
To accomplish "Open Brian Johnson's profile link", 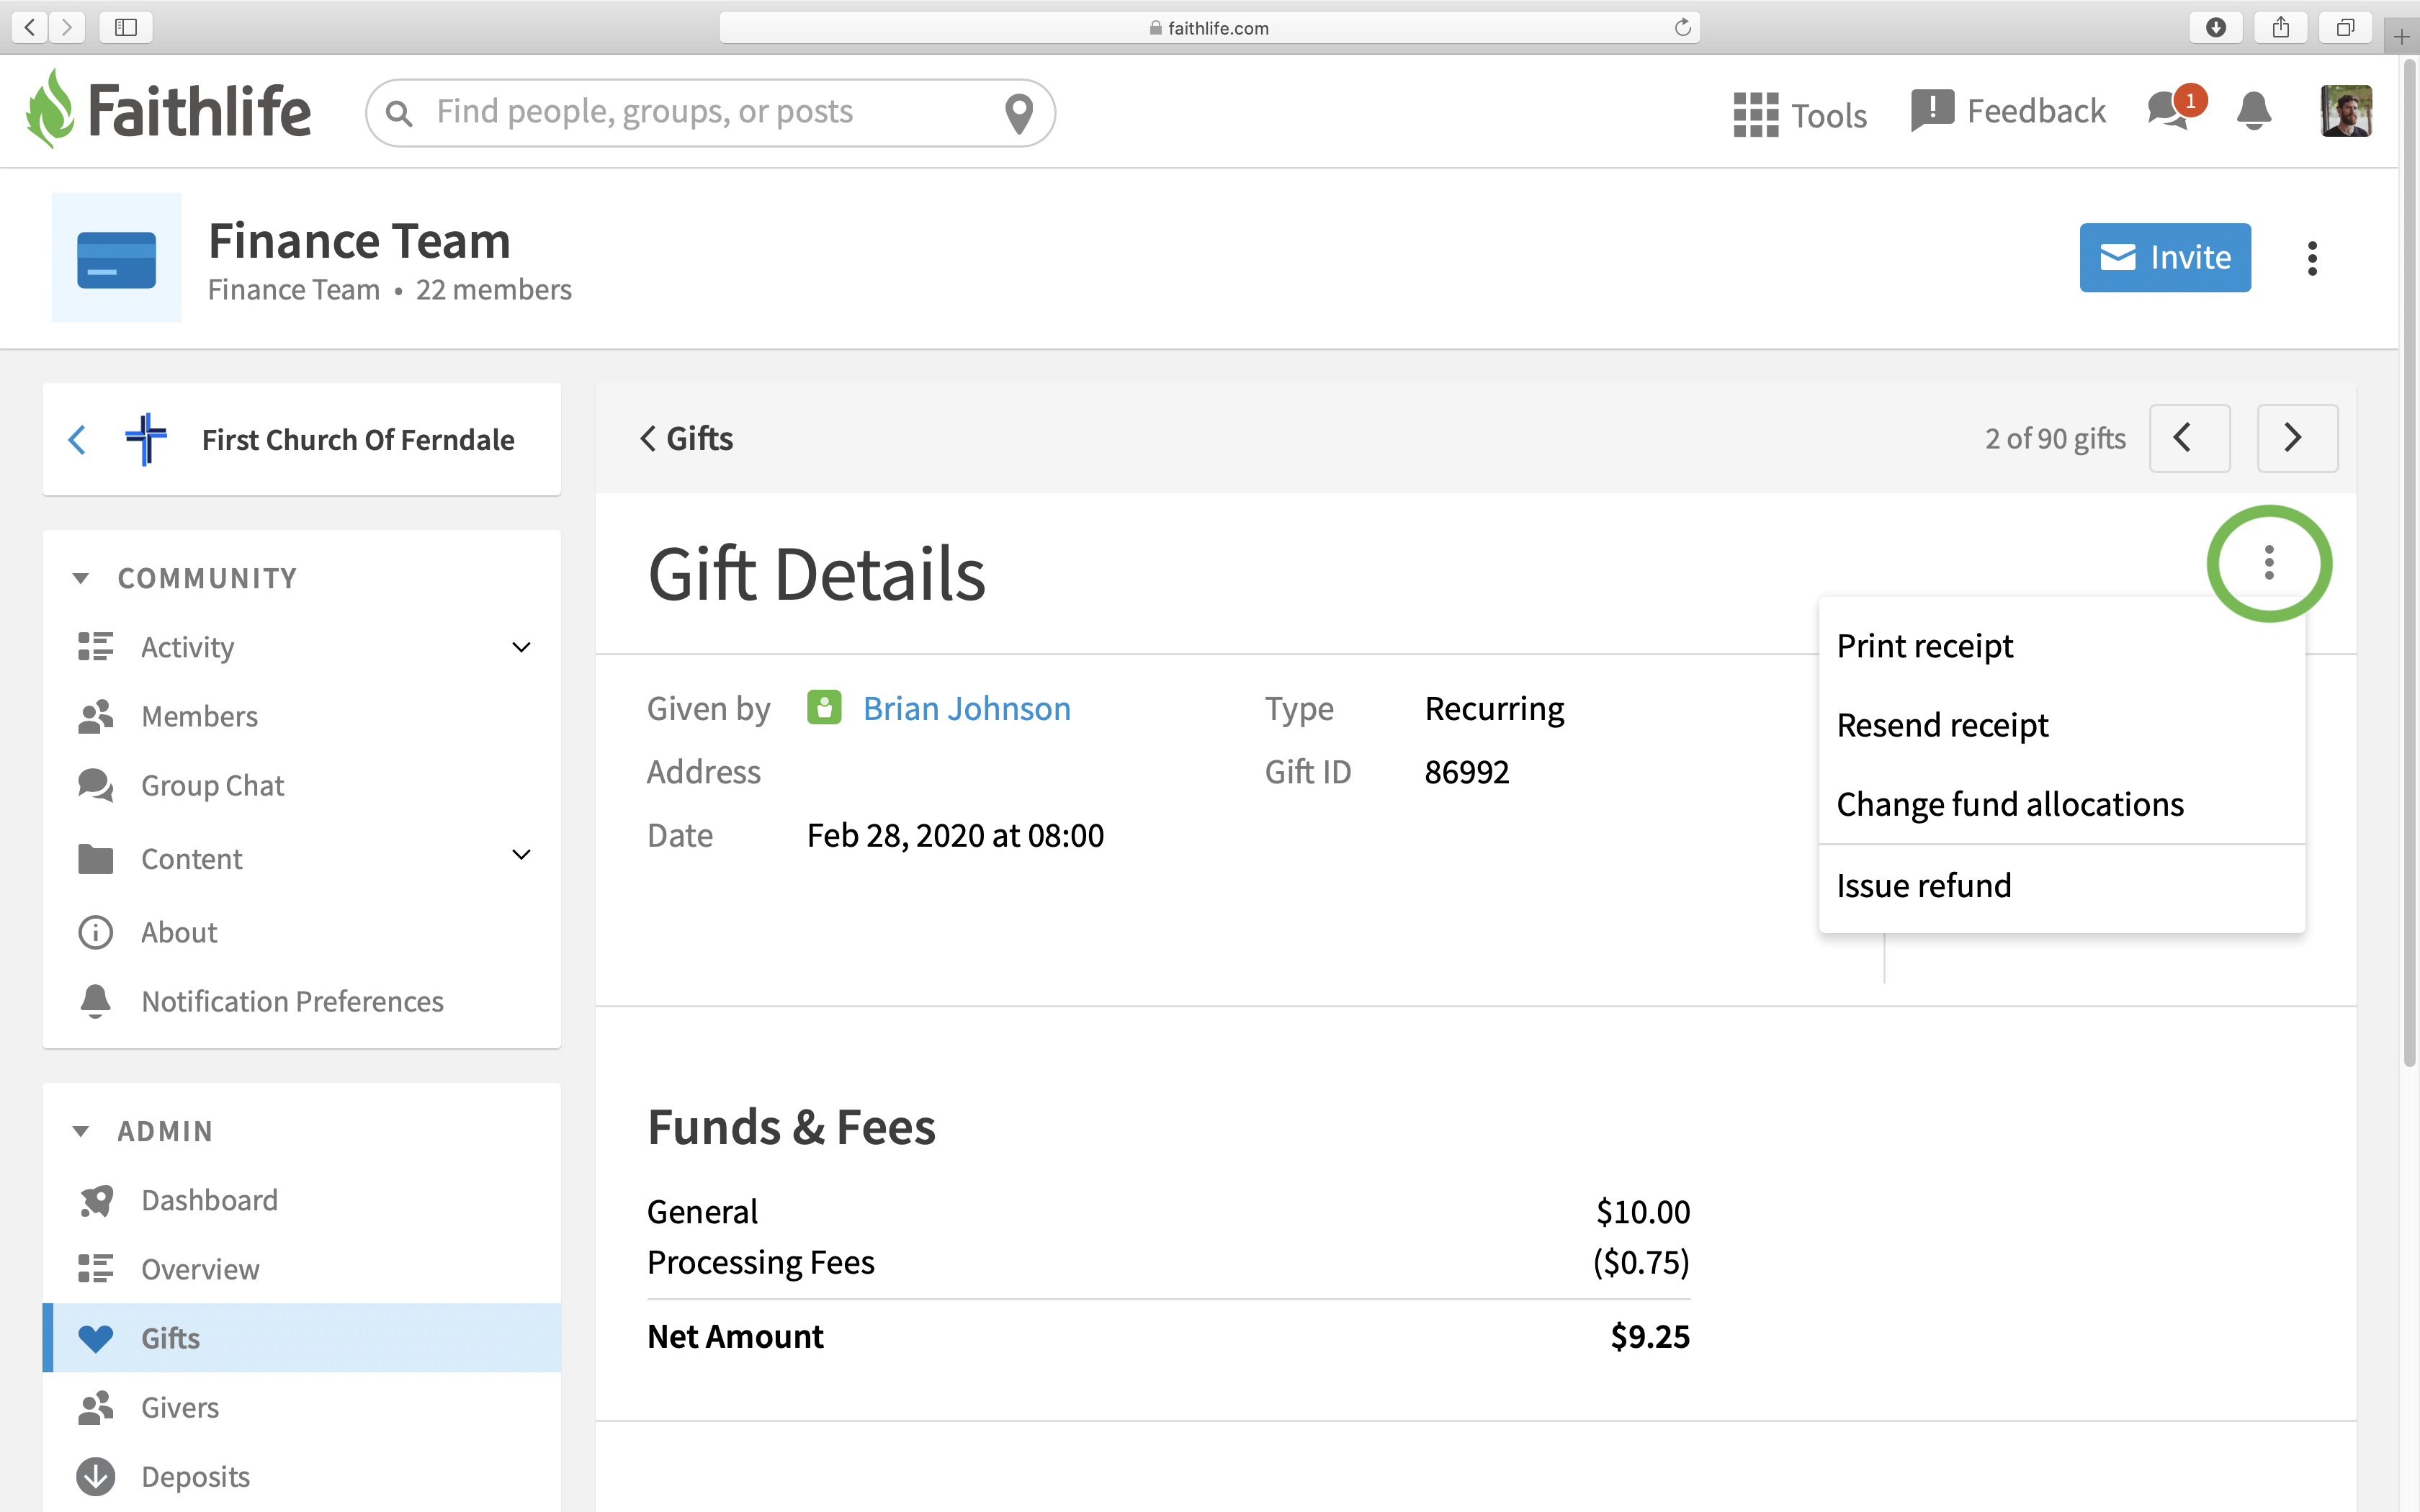I will click(x=966, y=708).
